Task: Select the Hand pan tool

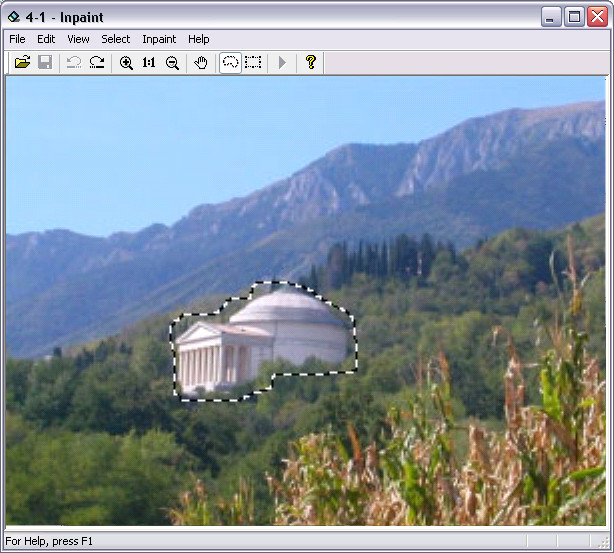Action: click(x=201, y=62)
